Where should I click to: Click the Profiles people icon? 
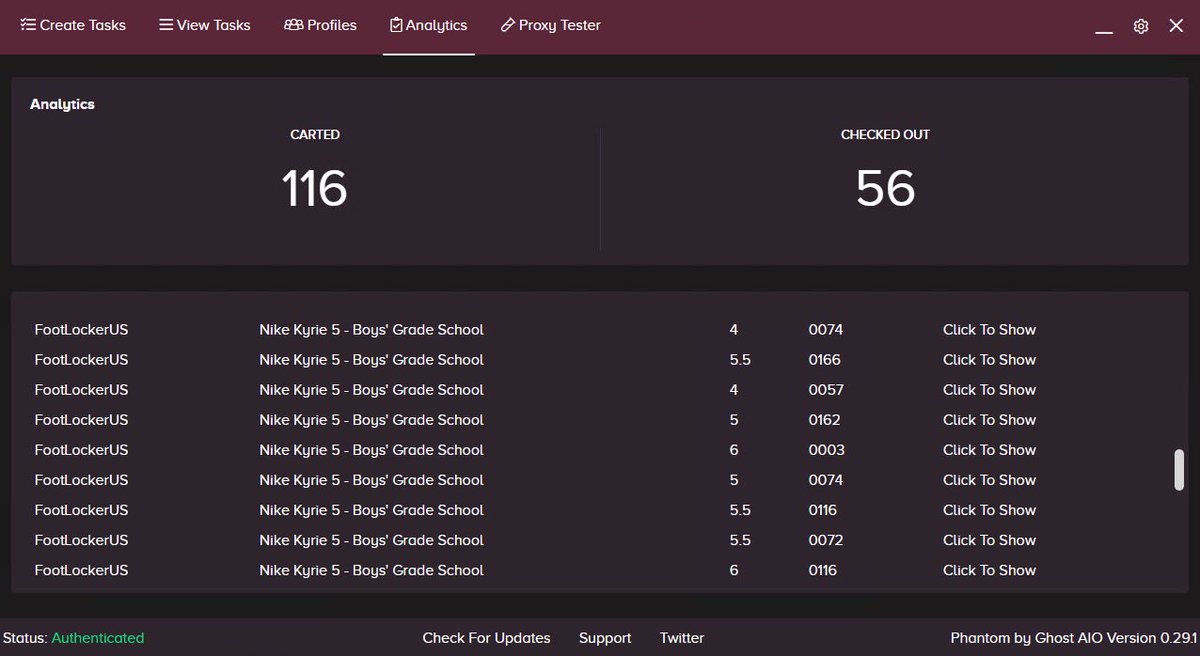coord(294,25)
